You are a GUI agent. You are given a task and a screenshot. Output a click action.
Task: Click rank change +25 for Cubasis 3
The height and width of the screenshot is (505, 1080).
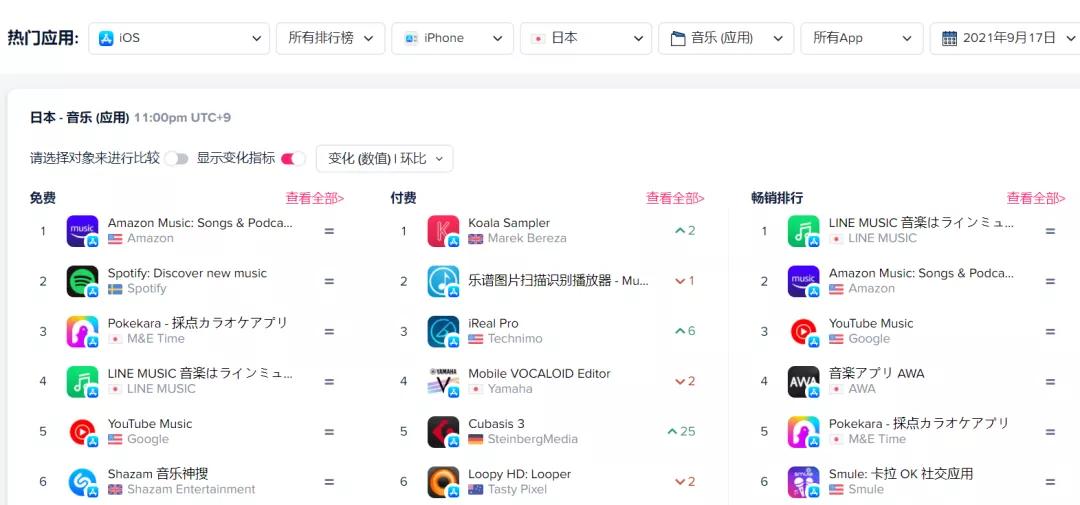pos(681,432)
